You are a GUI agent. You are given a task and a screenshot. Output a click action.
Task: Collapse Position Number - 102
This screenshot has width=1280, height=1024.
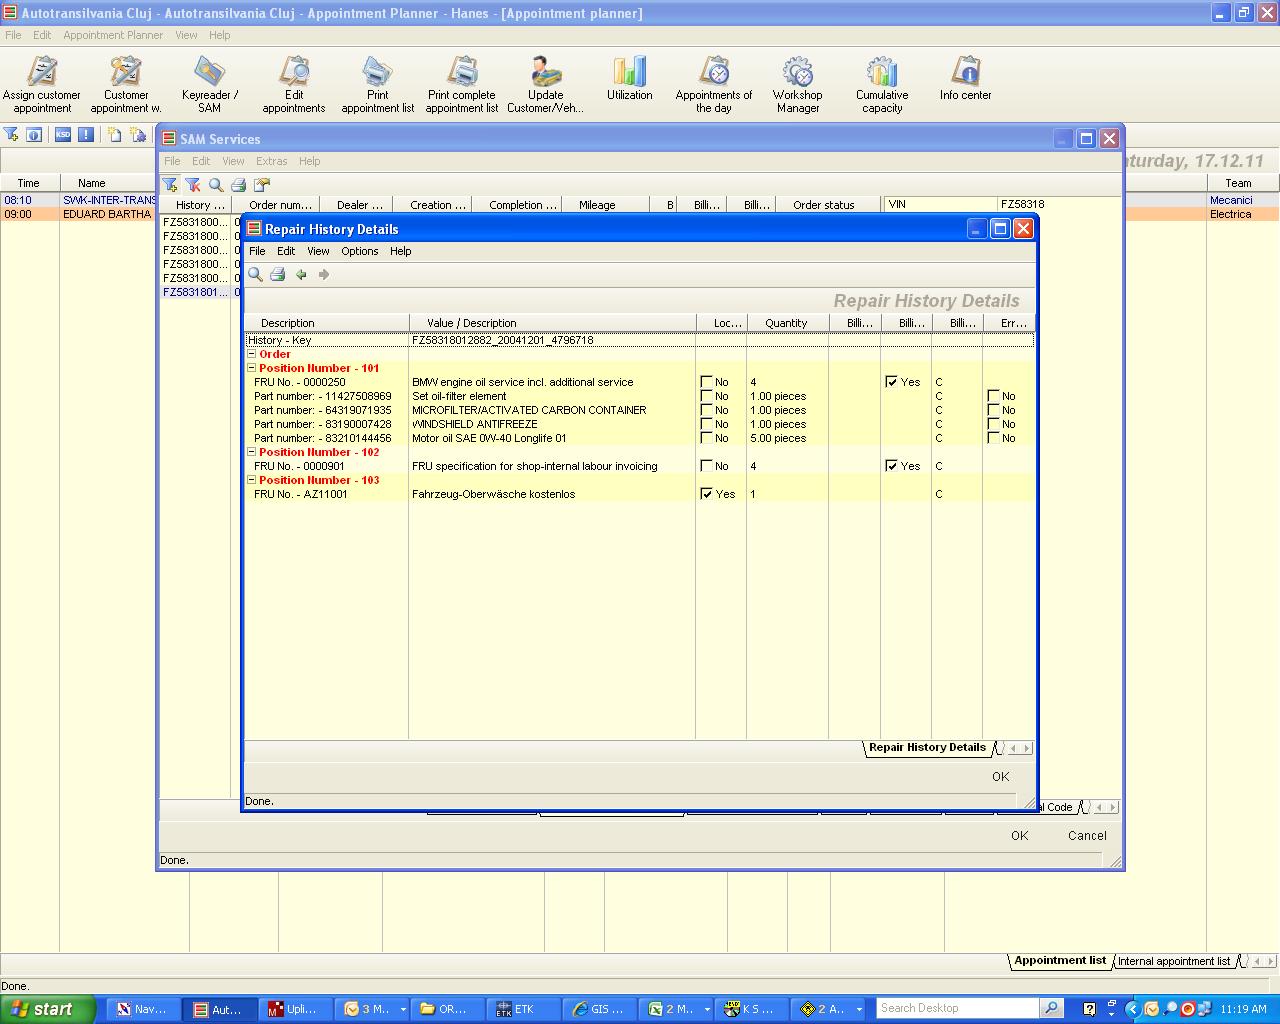click(252, 452)
